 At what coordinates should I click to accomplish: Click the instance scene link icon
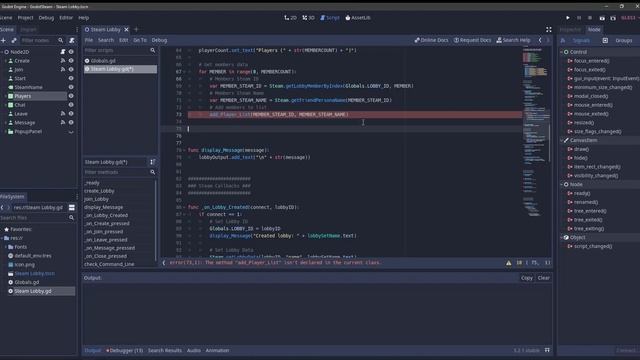point(14,40)
